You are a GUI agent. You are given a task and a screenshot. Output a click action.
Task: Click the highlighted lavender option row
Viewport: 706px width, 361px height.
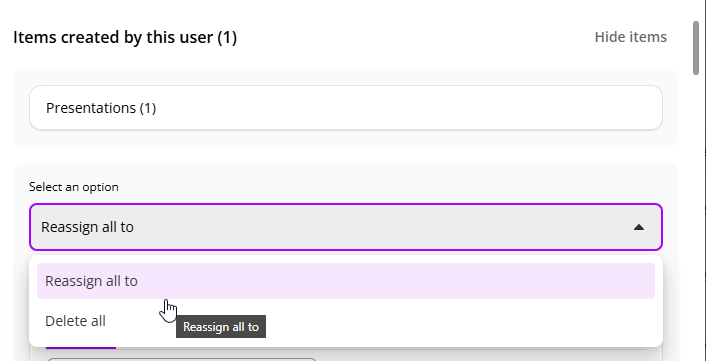click(x=346, y=281)
